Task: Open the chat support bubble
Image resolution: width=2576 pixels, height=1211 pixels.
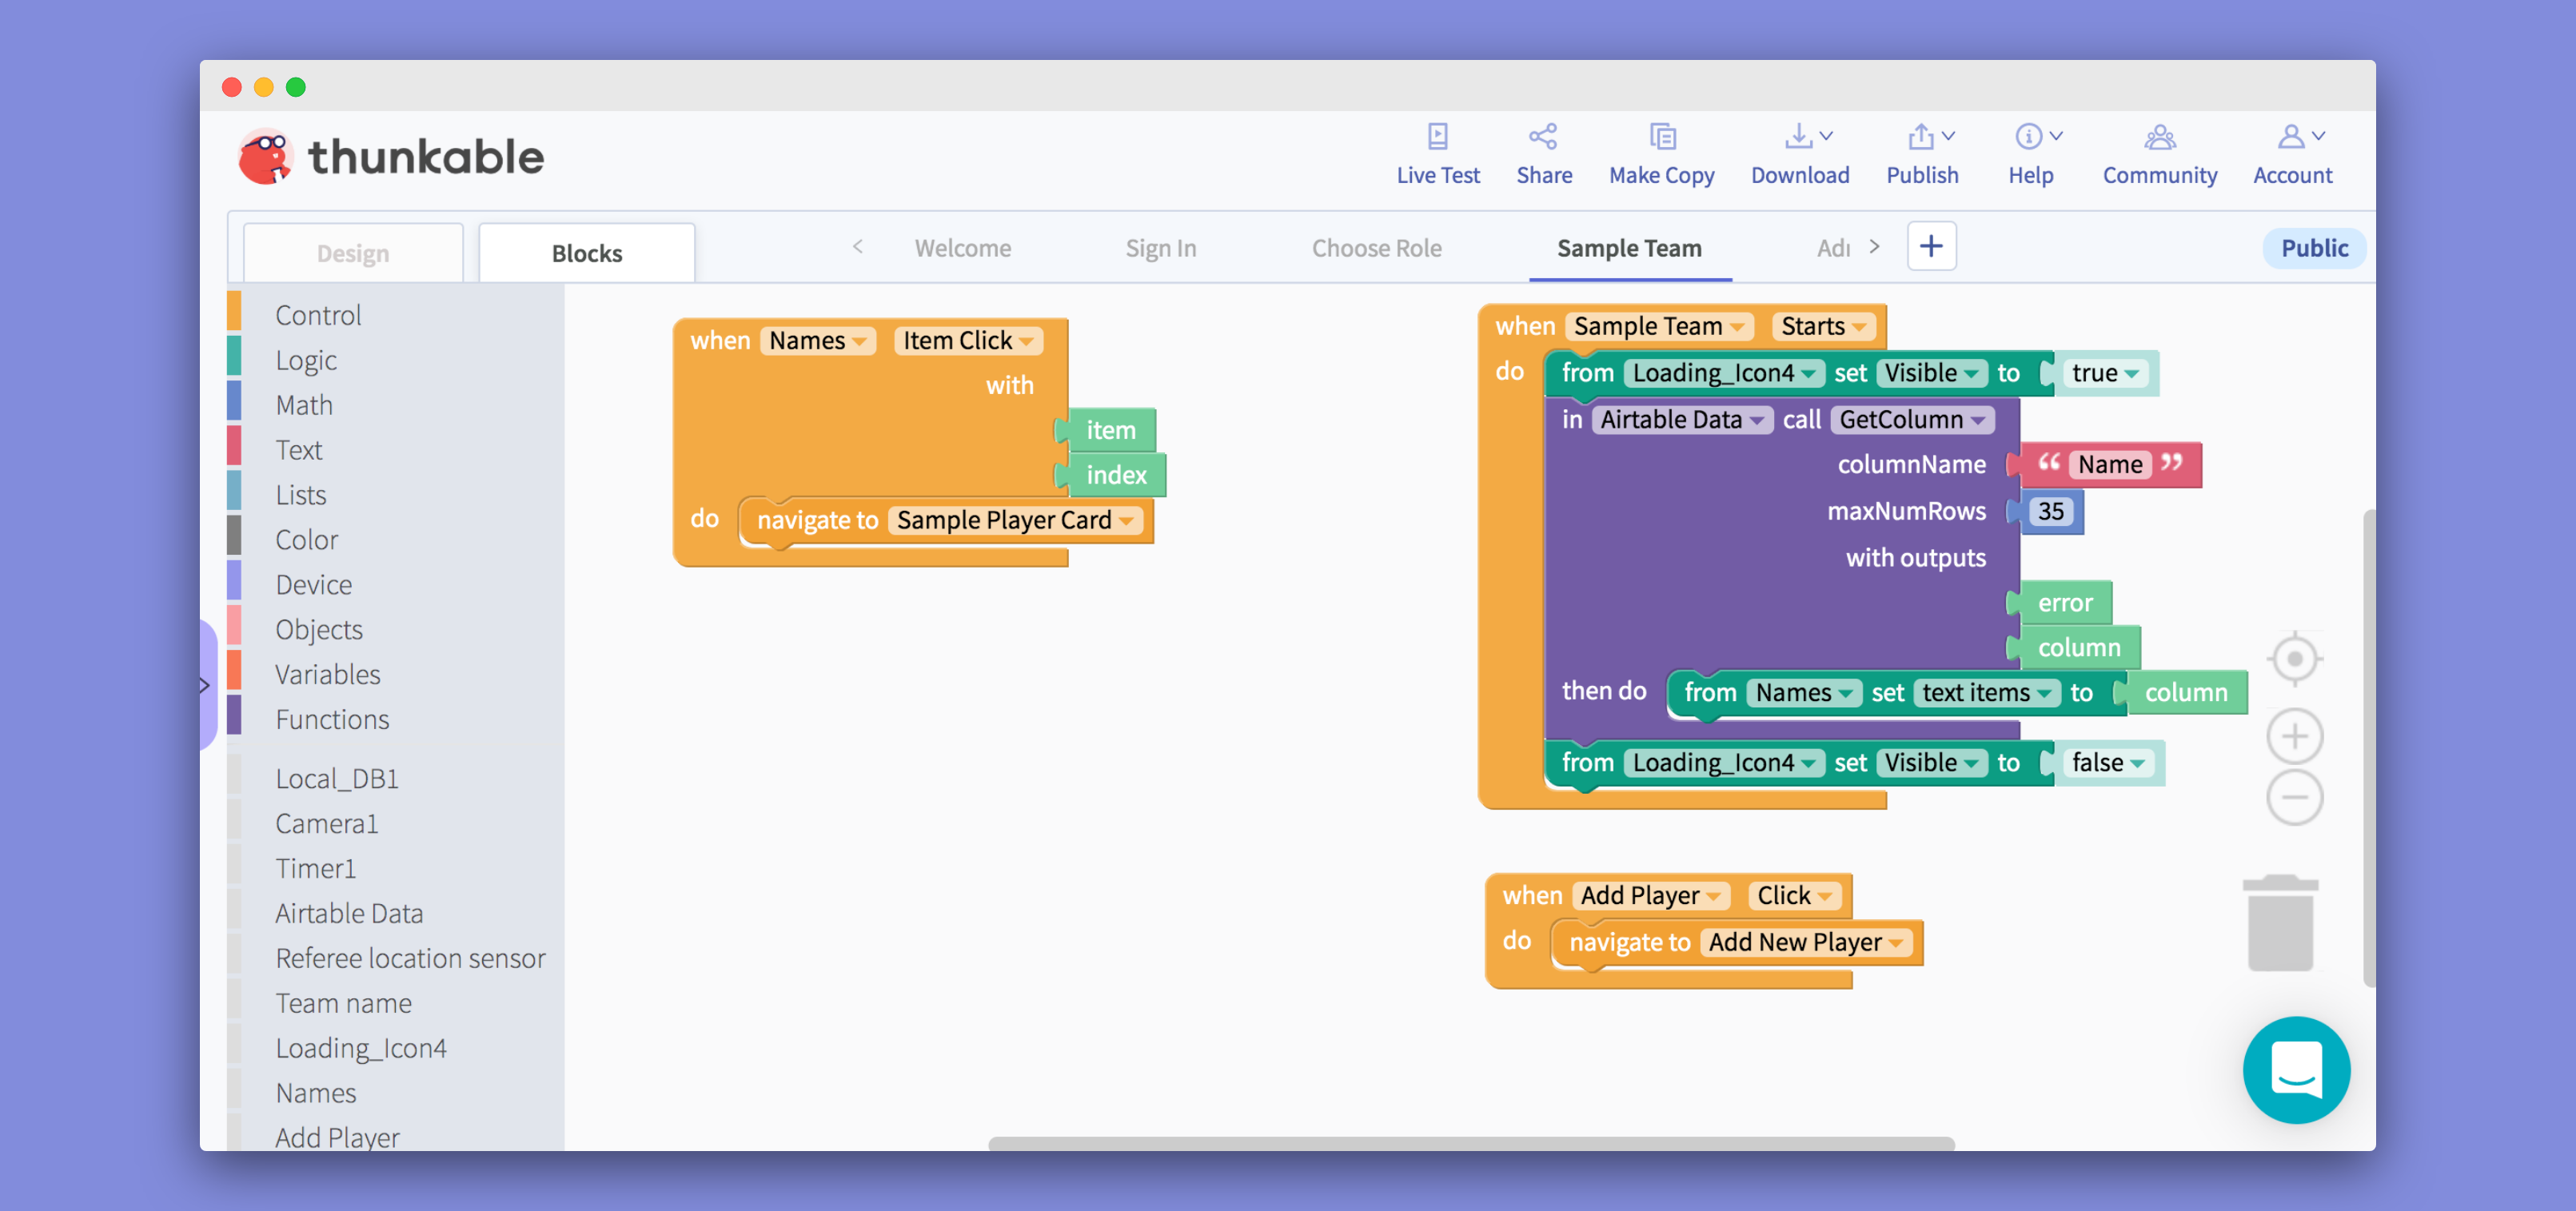Action: [x=2296, y=1070]
